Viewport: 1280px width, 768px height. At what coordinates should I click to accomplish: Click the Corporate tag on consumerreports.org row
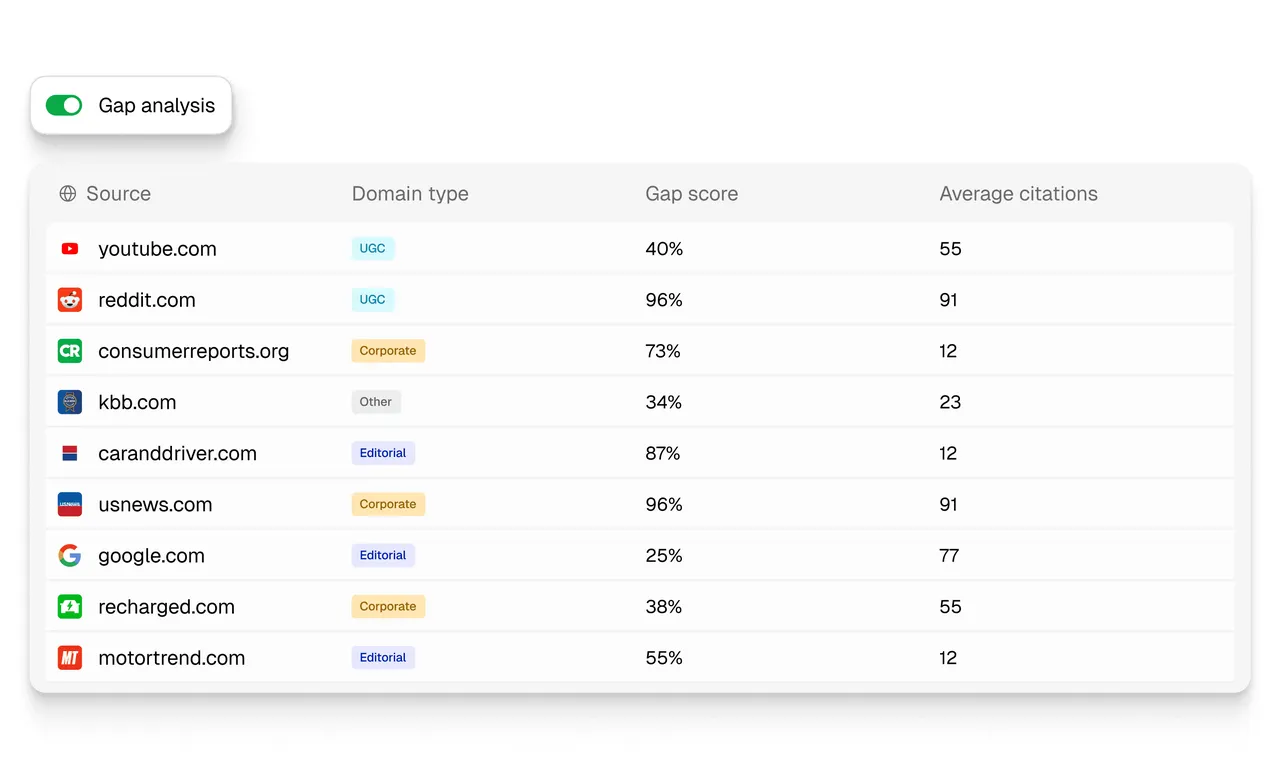(x=388, y=351)
